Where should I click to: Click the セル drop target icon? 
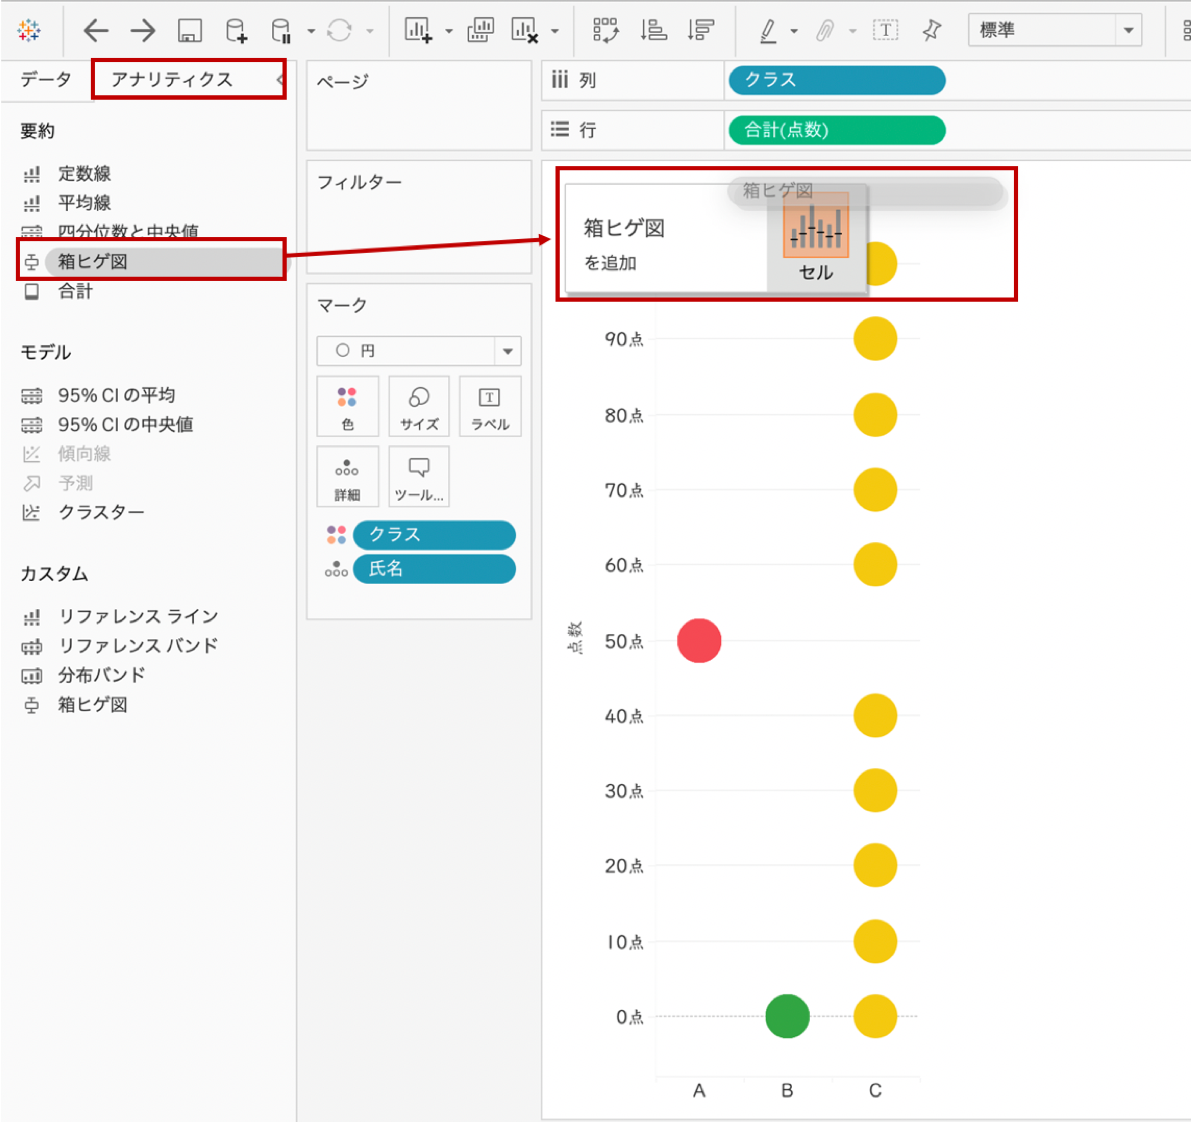816,227
